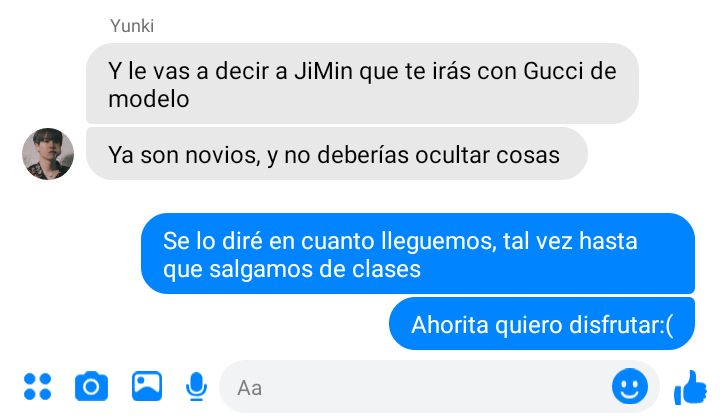Image resolution: width=720 pixels, height=416 pixels.
Task: Send a thumbs-up like
Action: pos(690,388)
